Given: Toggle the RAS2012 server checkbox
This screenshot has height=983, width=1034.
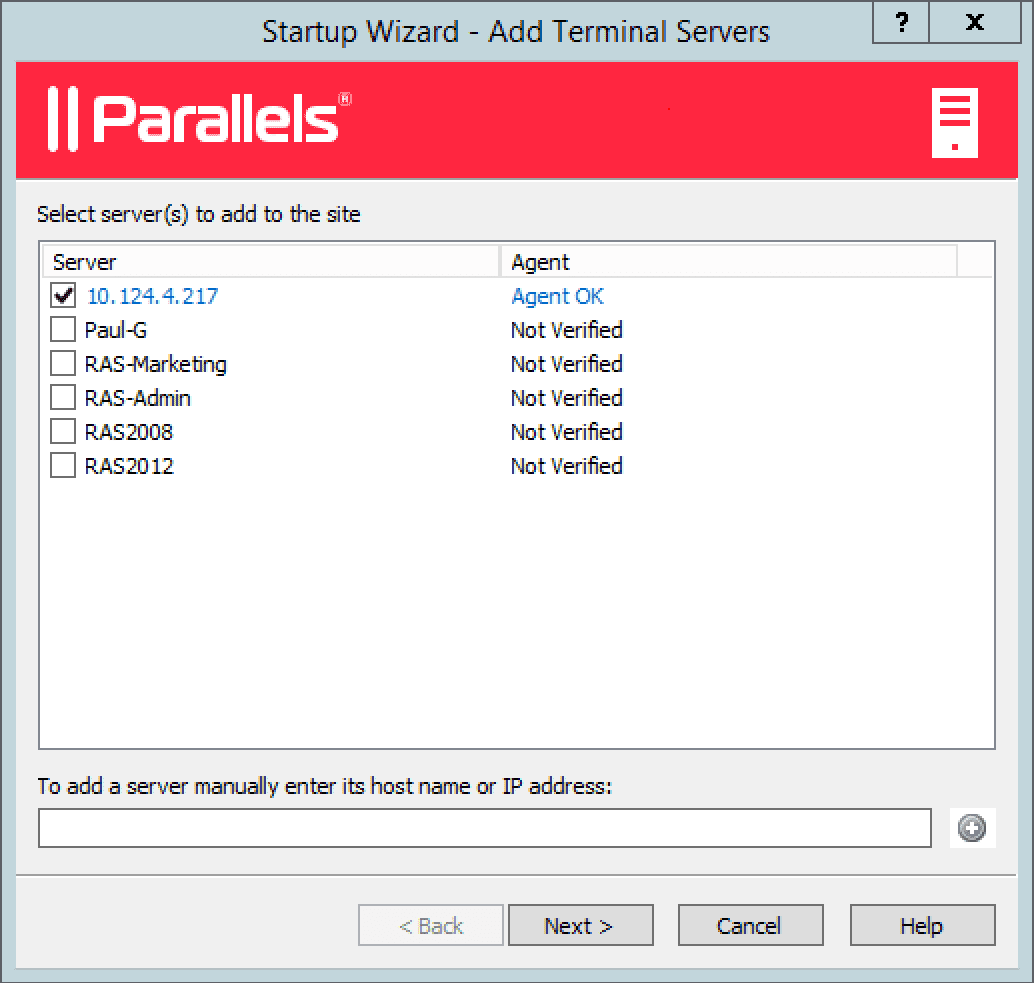Looking at the screenshot, I should (63, 466).
